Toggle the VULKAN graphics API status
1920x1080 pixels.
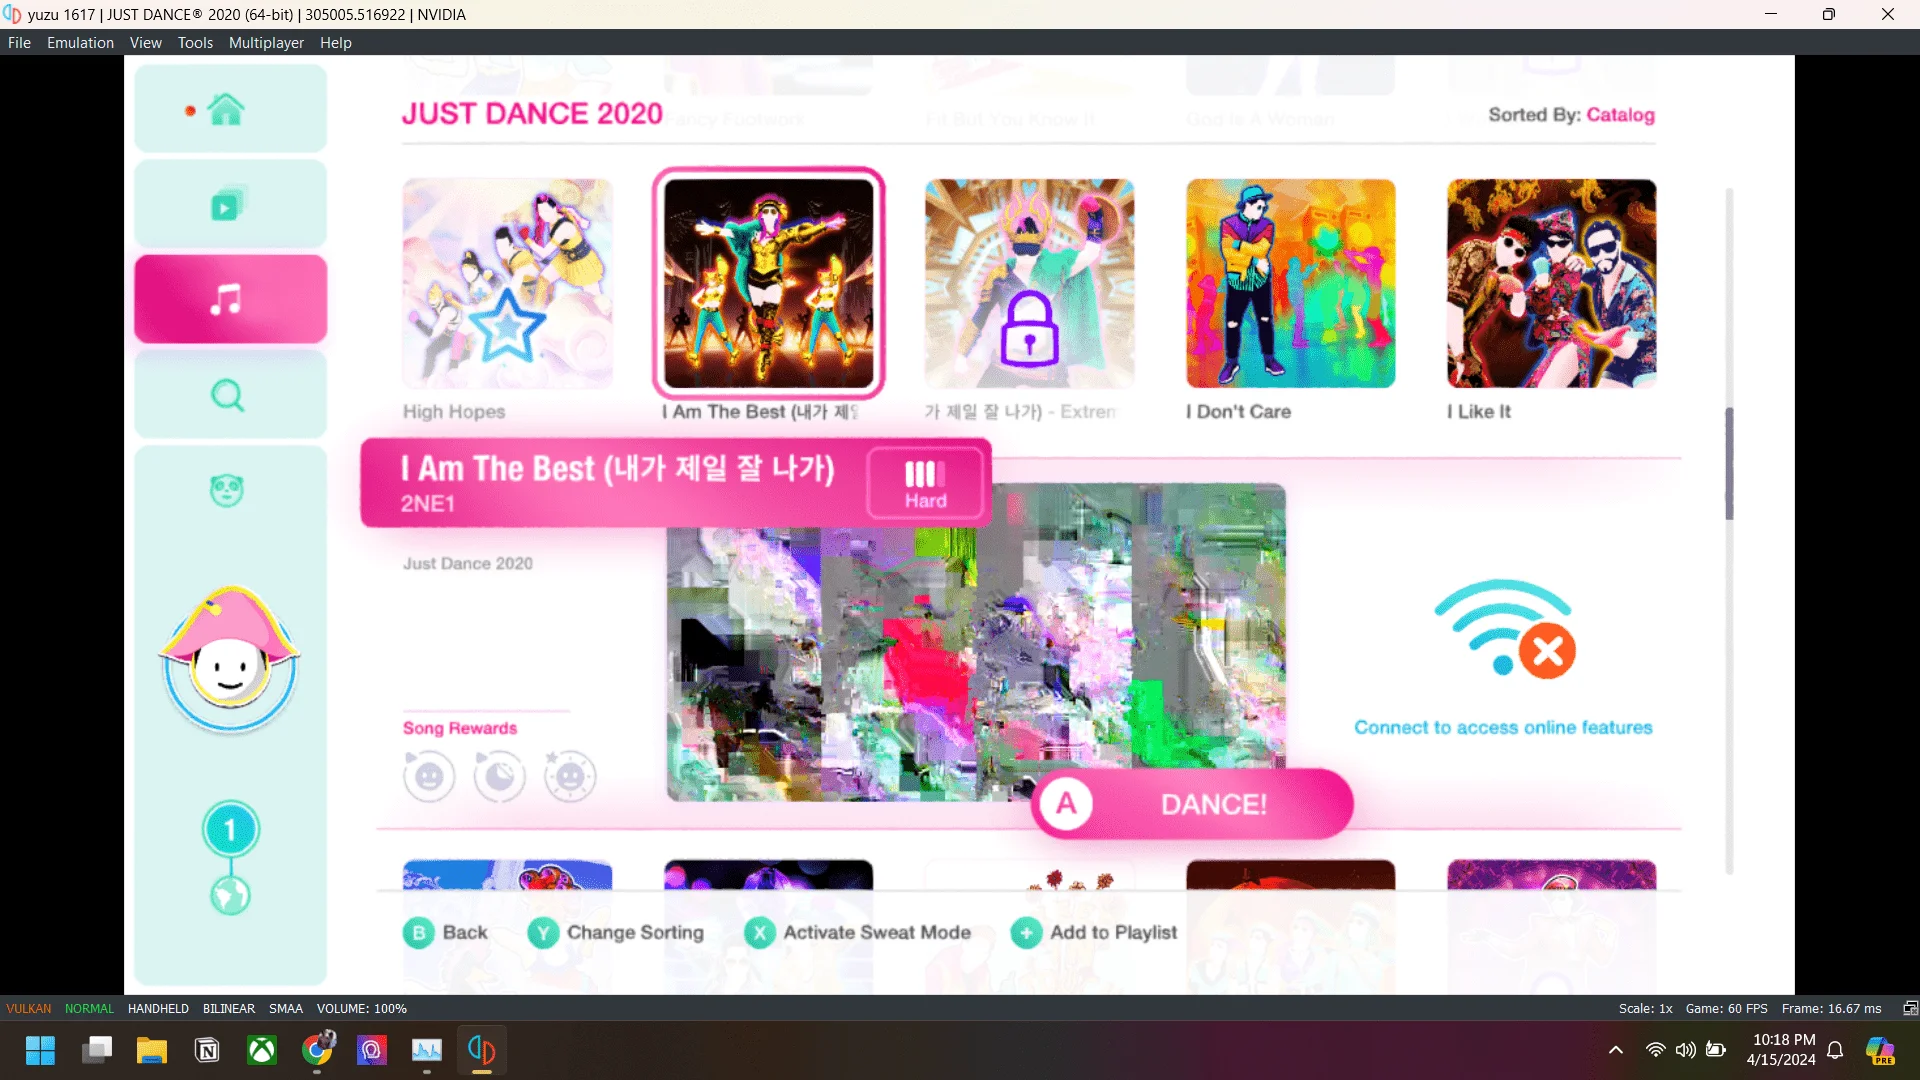point(29,1008)
